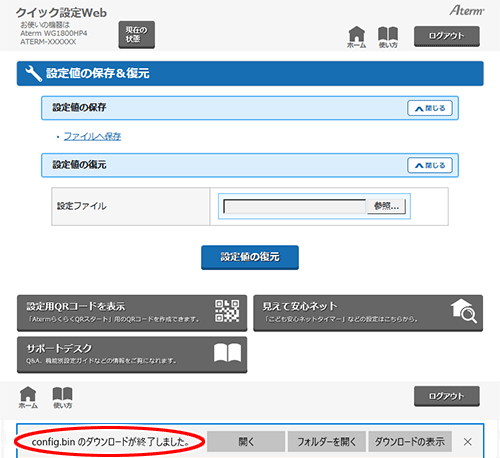Open the 現在の状態 button
500x458 pixels.
point(137,35)
